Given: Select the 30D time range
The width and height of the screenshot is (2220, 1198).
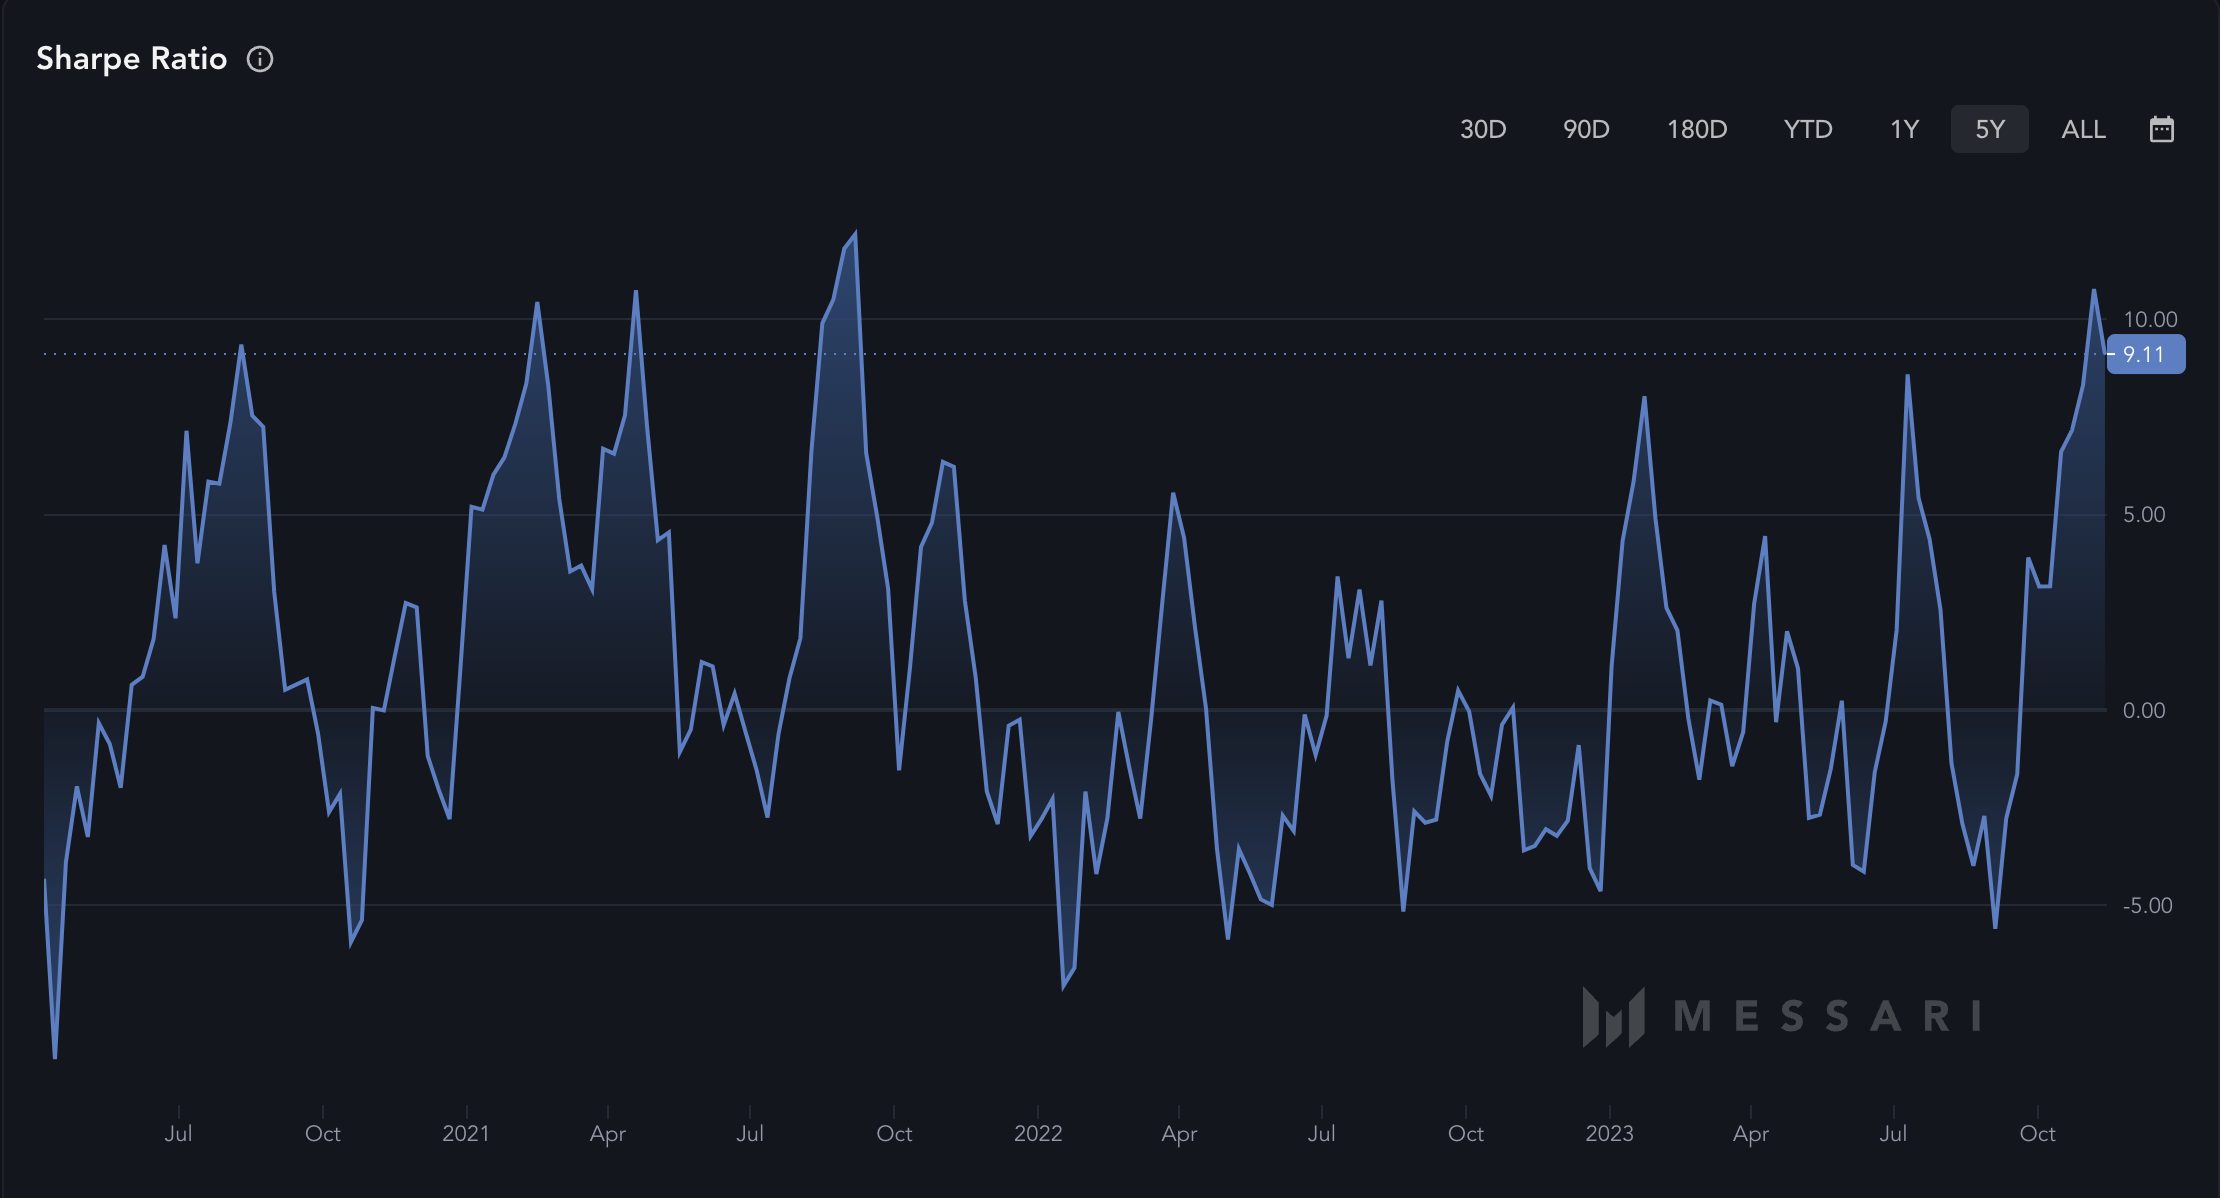Looking at the screenshot, I should click(1483, 129).
